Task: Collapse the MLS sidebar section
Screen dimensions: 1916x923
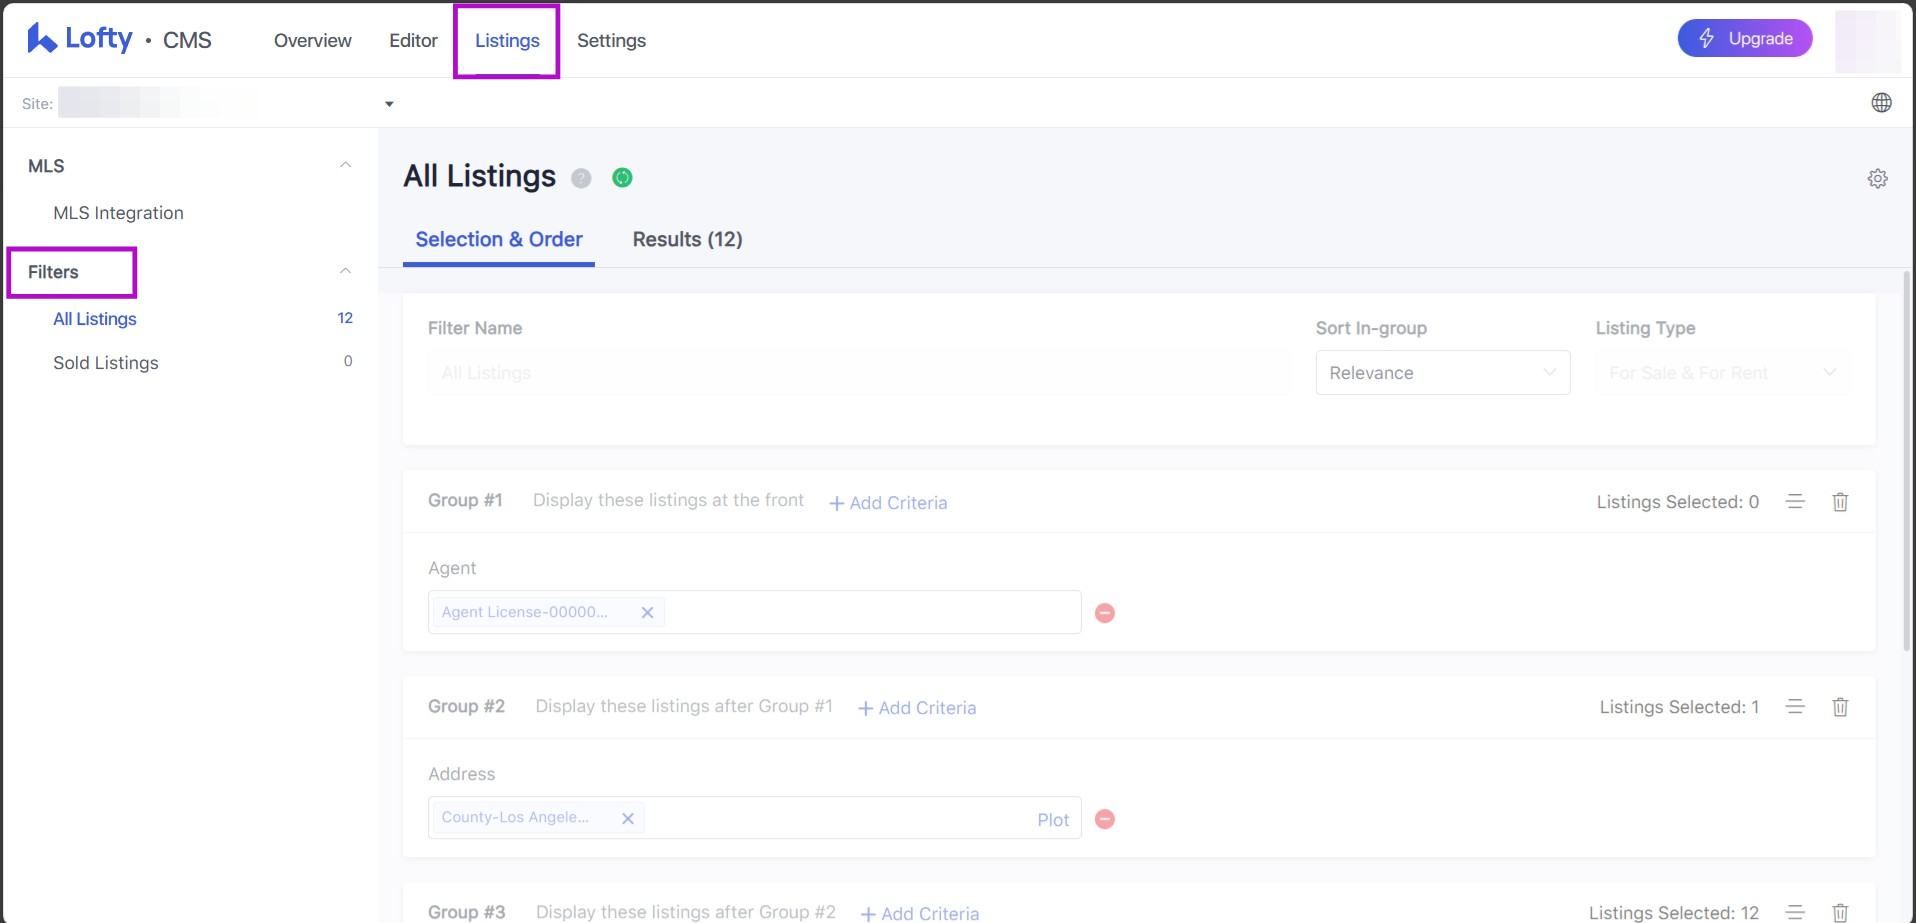Action: coord(345,165)
